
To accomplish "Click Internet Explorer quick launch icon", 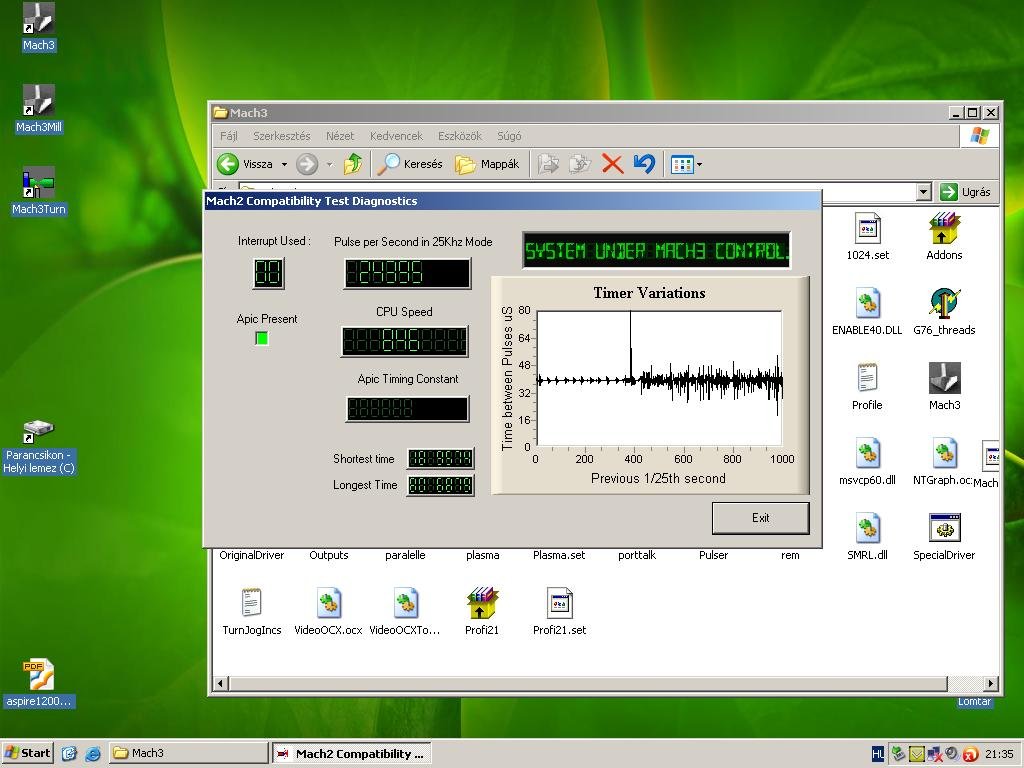I will point(93,753).
